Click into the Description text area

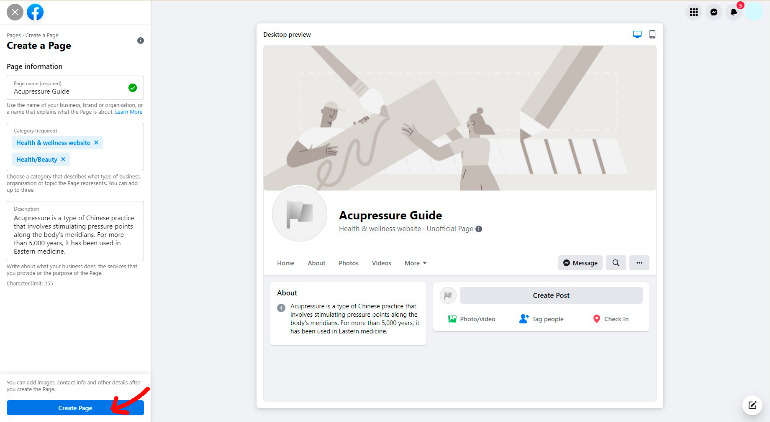pyautogui.click(x=75, y=231)
